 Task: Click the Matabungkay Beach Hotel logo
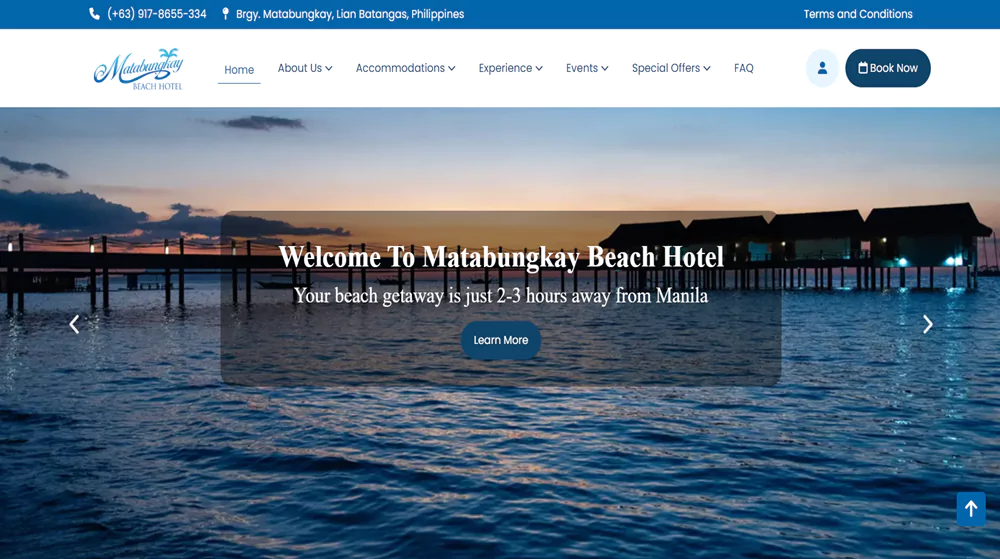(138, 69)
